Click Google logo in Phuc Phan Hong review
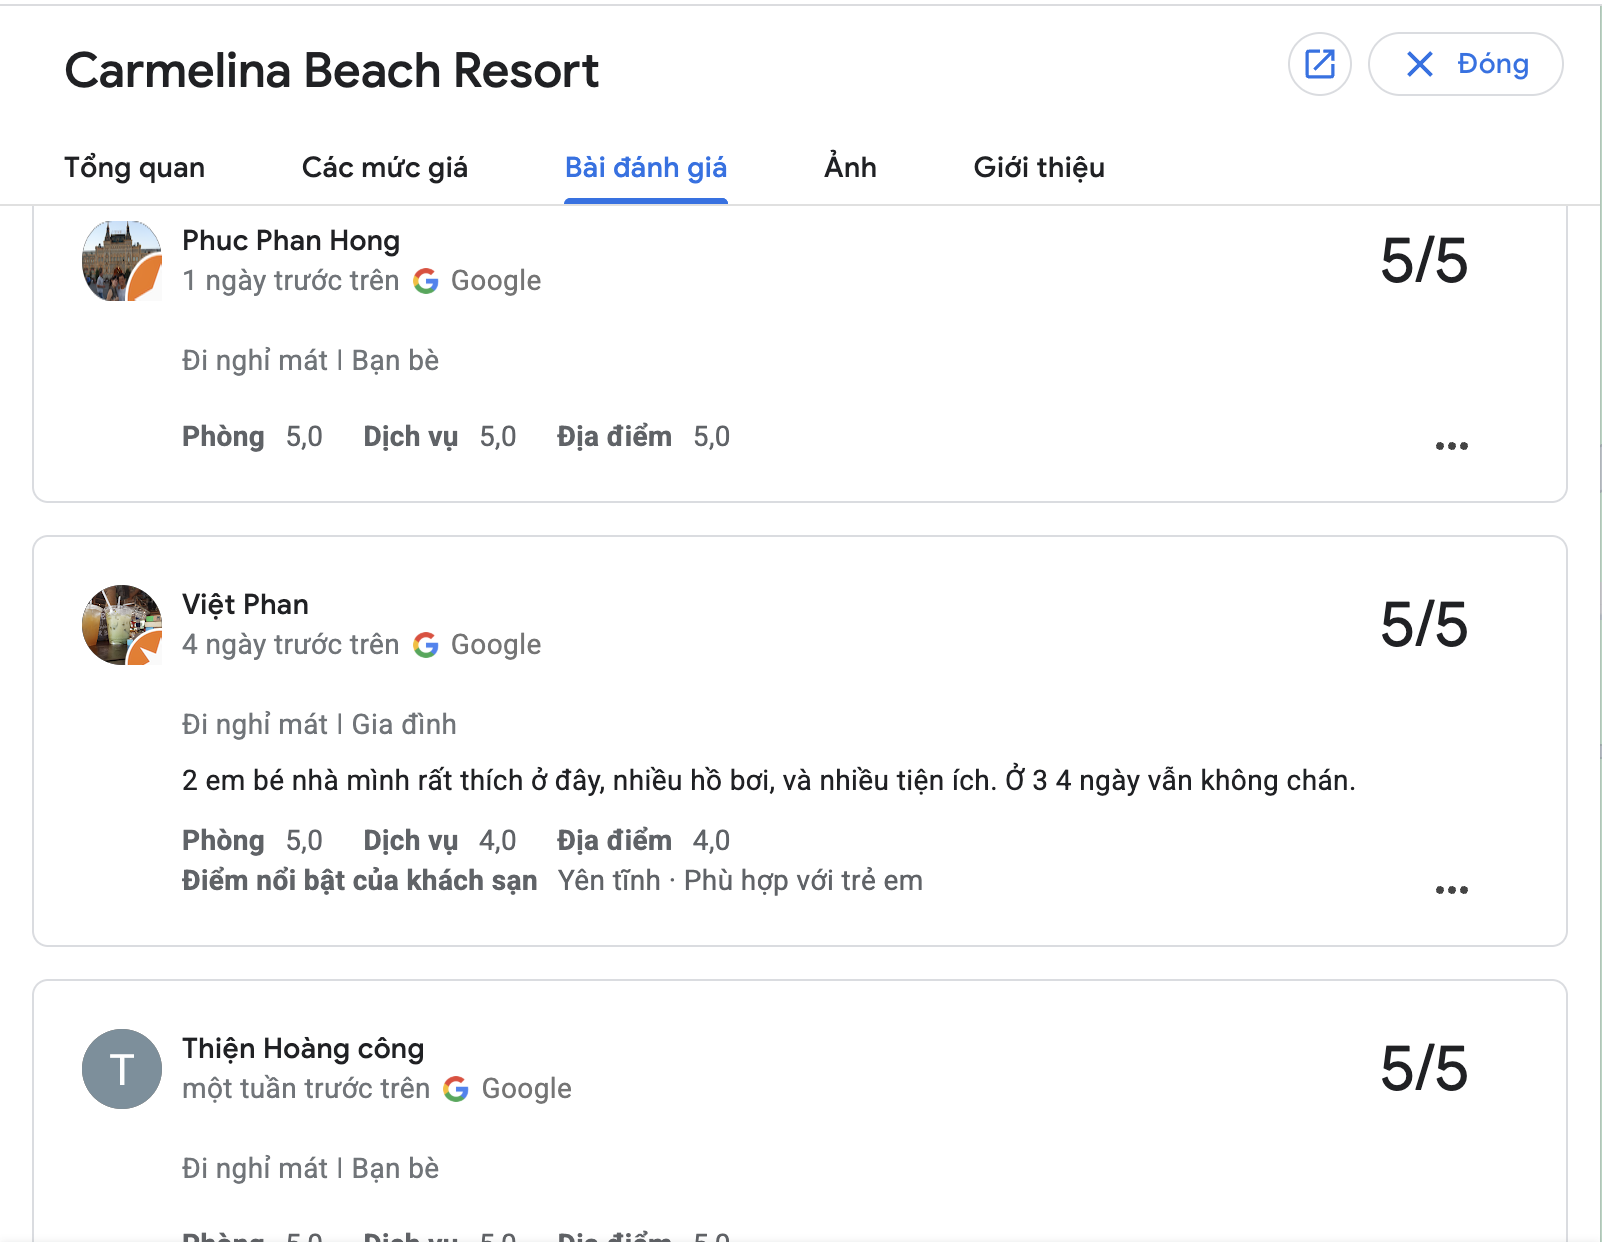The height and width of the screenshot is (1242, 1602). 426,281
